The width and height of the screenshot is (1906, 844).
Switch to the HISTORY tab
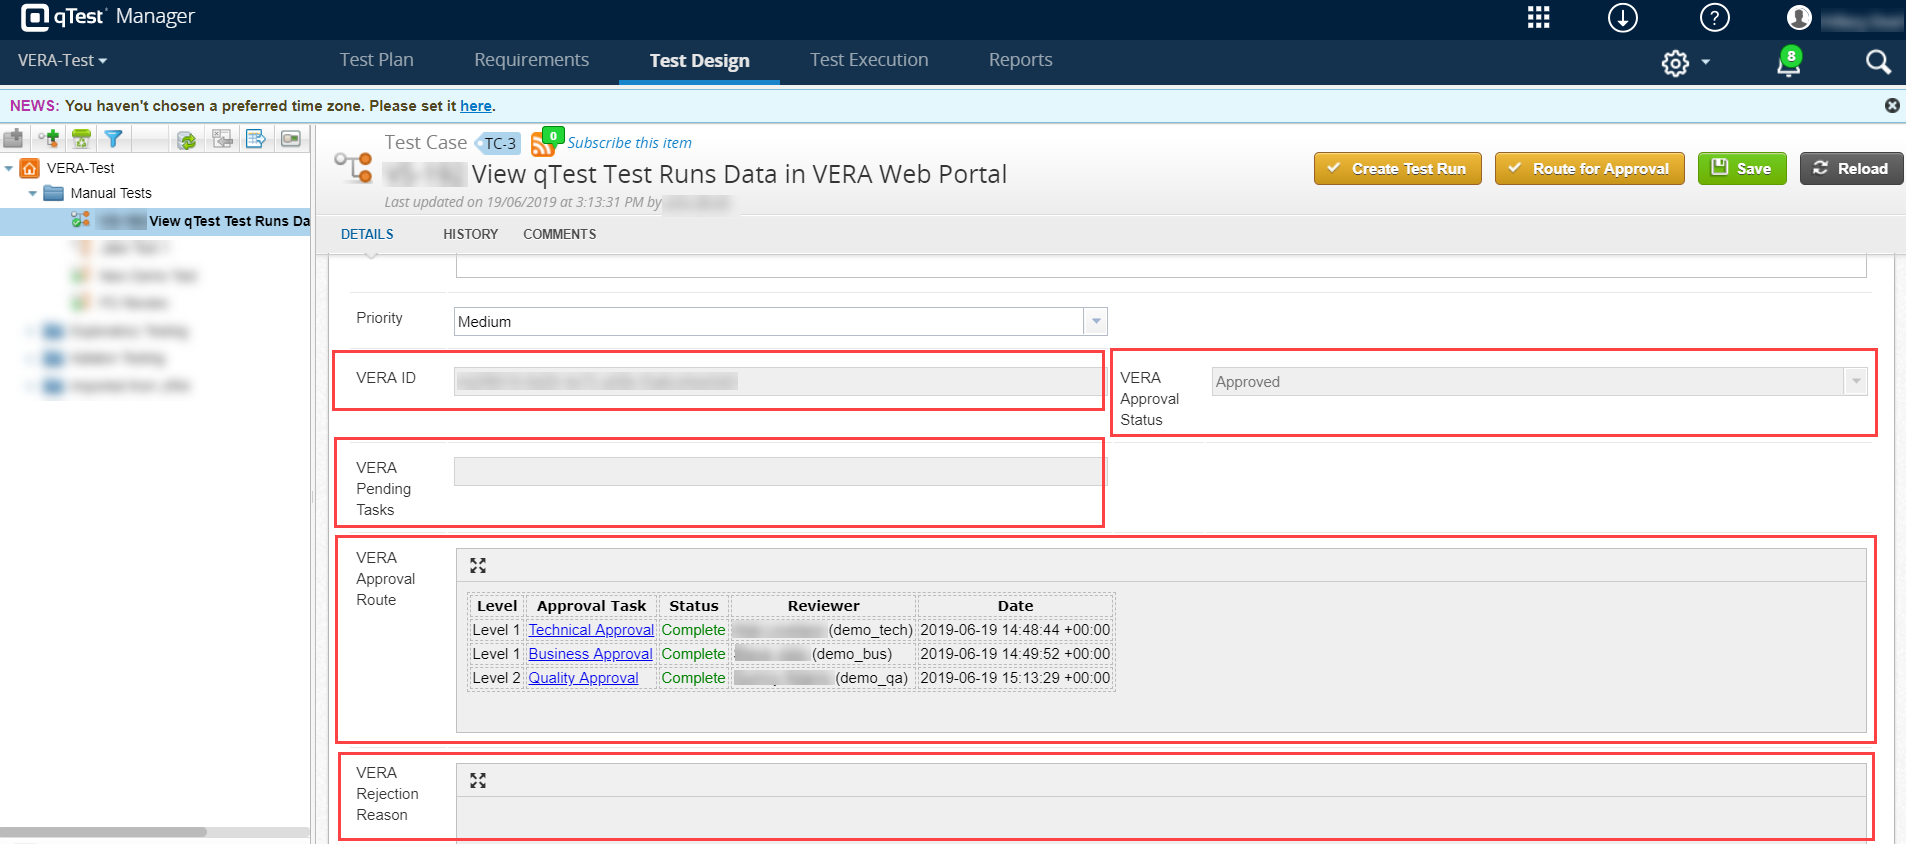point(470,234)
